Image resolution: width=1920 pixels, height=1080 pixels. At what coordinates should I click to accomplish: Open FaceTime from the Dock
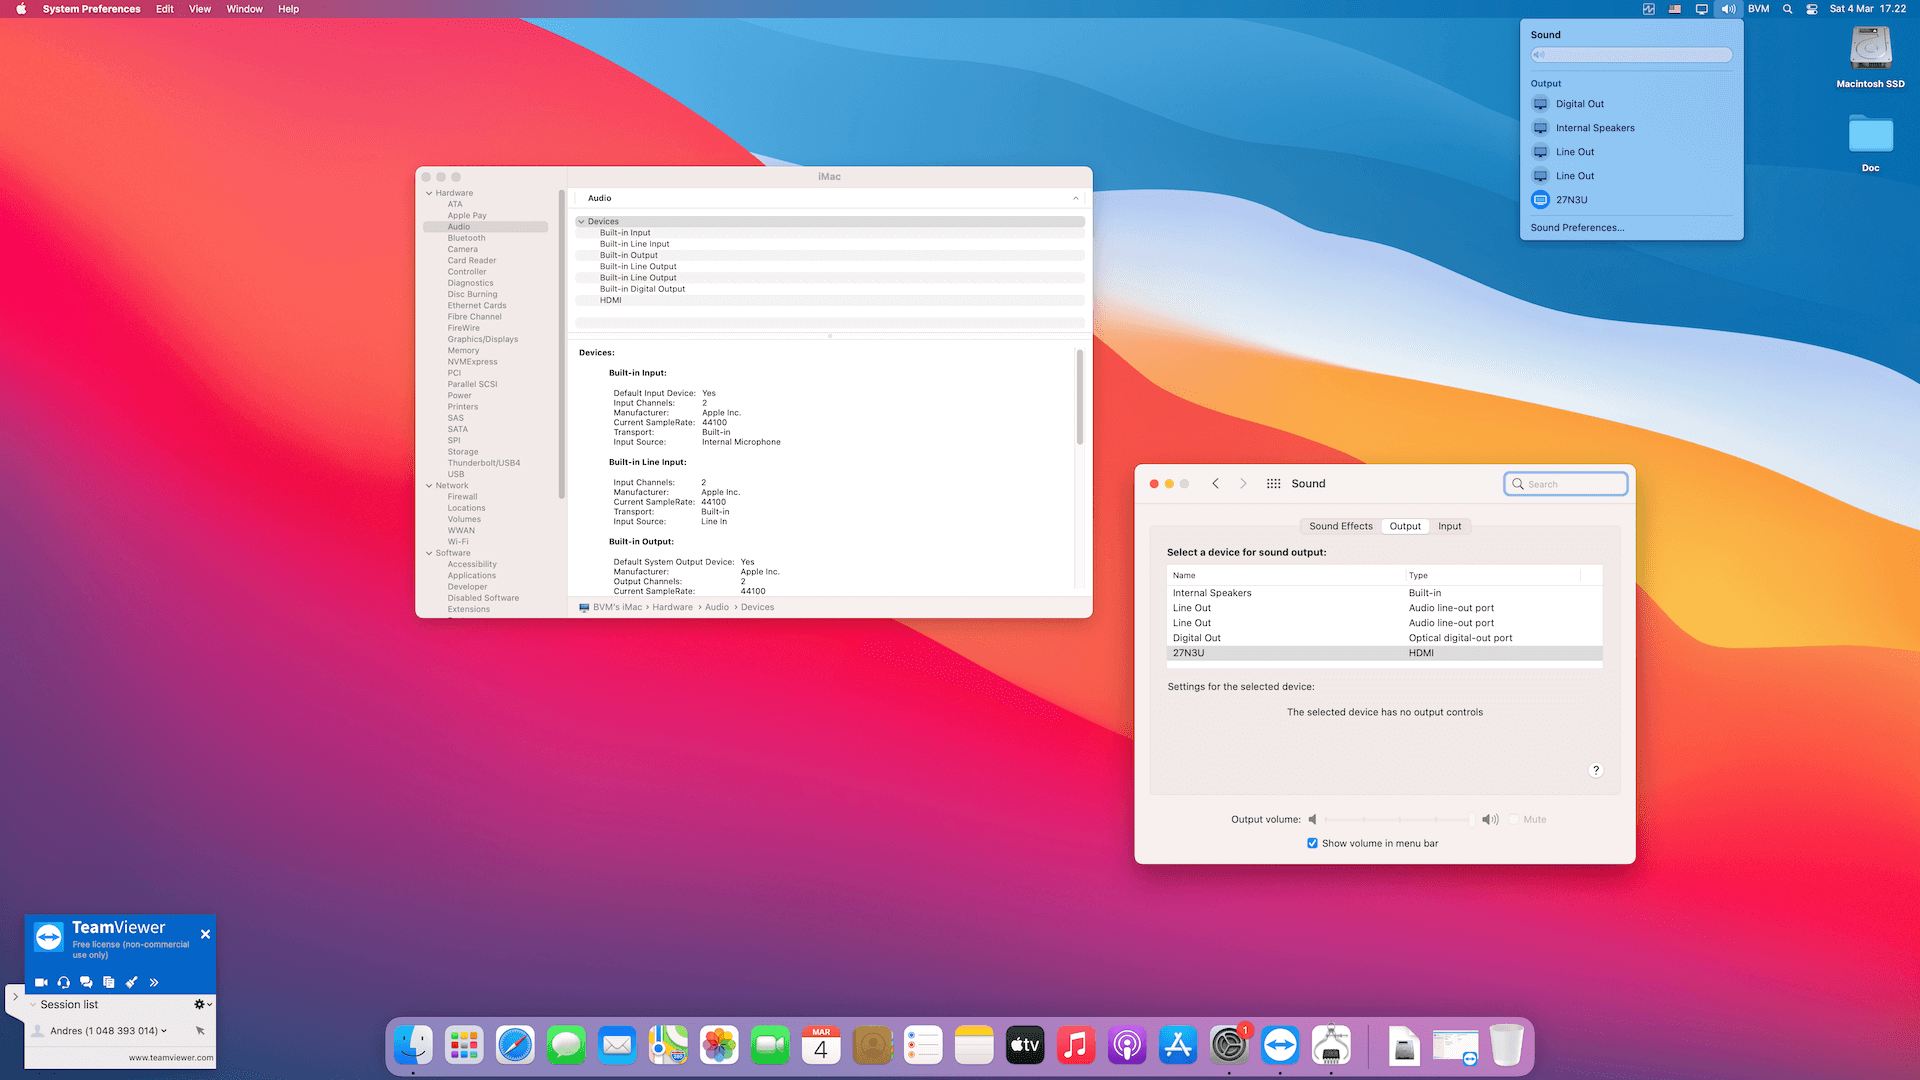click(770, 1046)
